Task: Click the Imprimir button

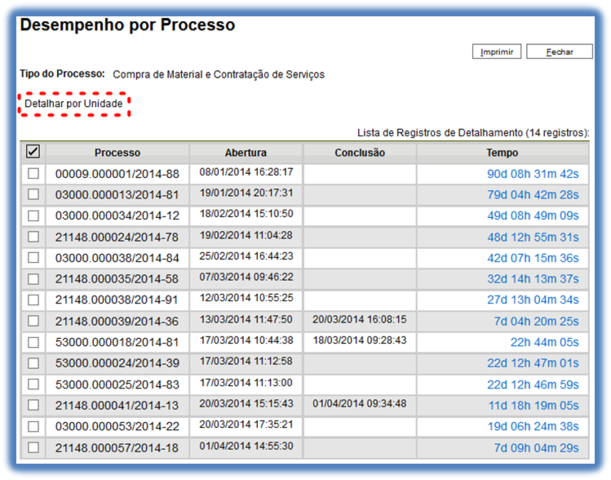Action: 497,51
